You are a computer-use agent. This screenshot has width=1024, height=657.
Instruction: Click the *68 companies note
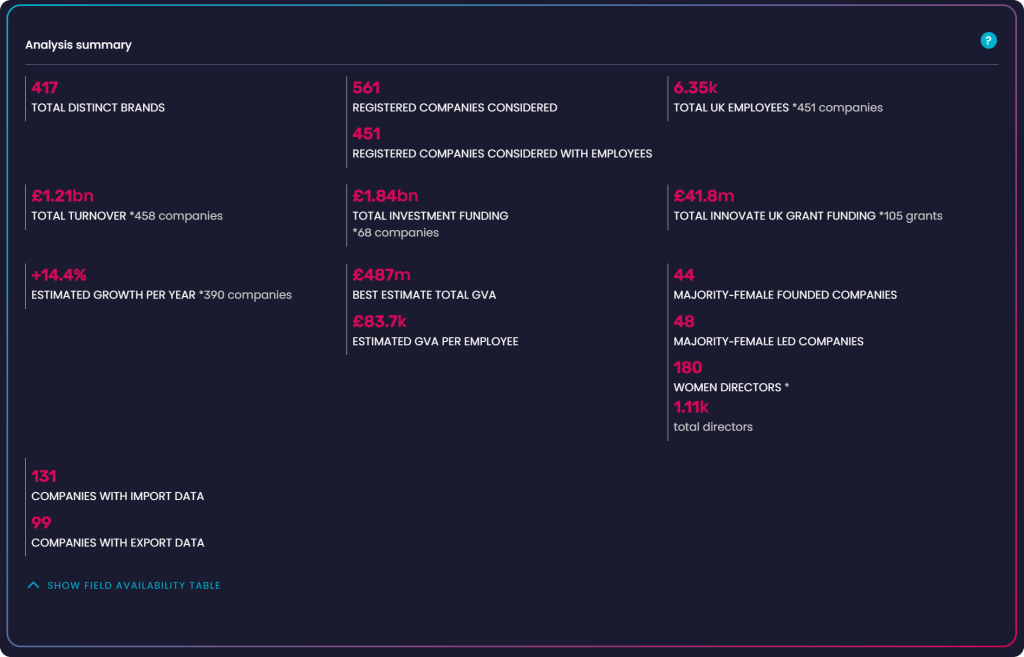pos(396,232)
